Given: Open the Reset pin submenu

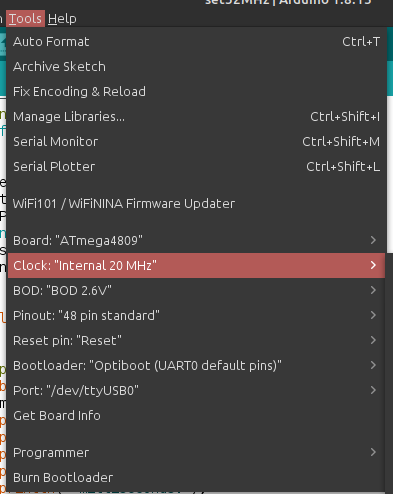Looking at the screenshot, I should click(196, 340).
